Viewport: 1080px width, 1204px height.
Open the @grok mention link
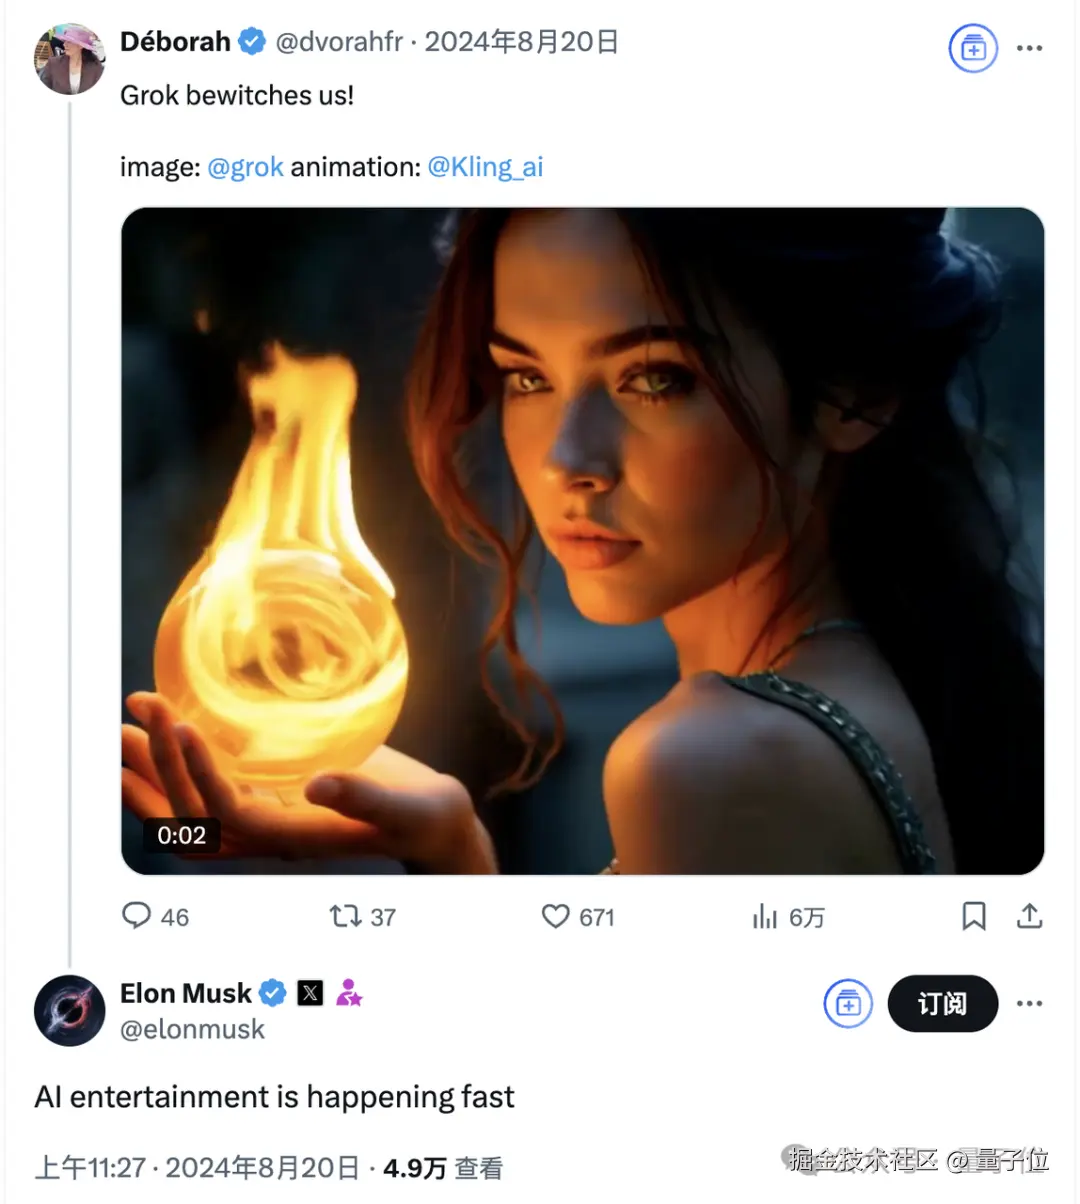(x=245, y=167)
